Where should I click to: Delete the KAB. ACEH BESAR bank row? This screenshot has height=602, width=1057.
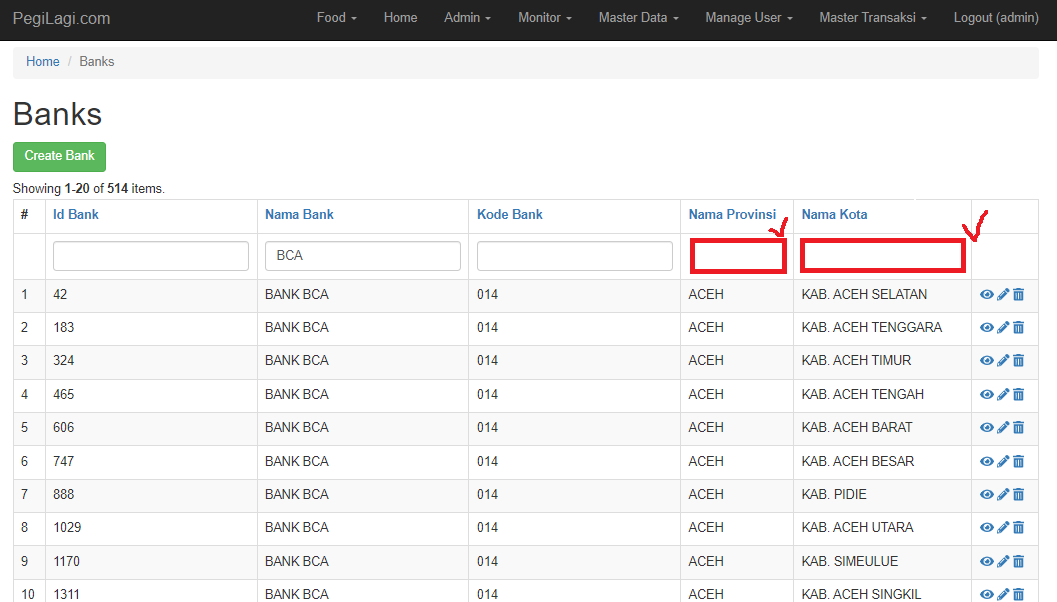pos(1019,462)
